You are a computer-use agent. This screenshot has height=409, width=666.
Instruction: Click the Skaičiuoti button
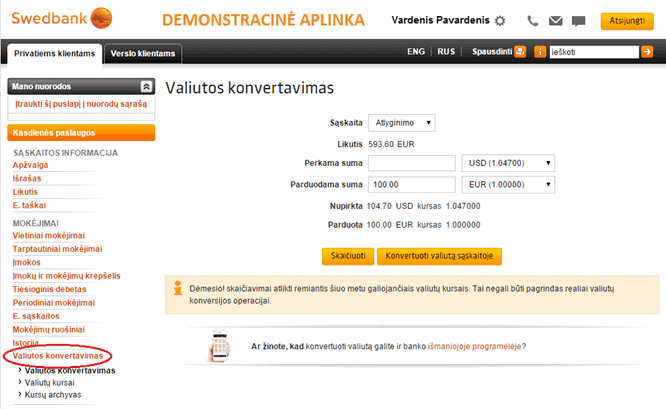pyautogui.click(x=348, y=256)
